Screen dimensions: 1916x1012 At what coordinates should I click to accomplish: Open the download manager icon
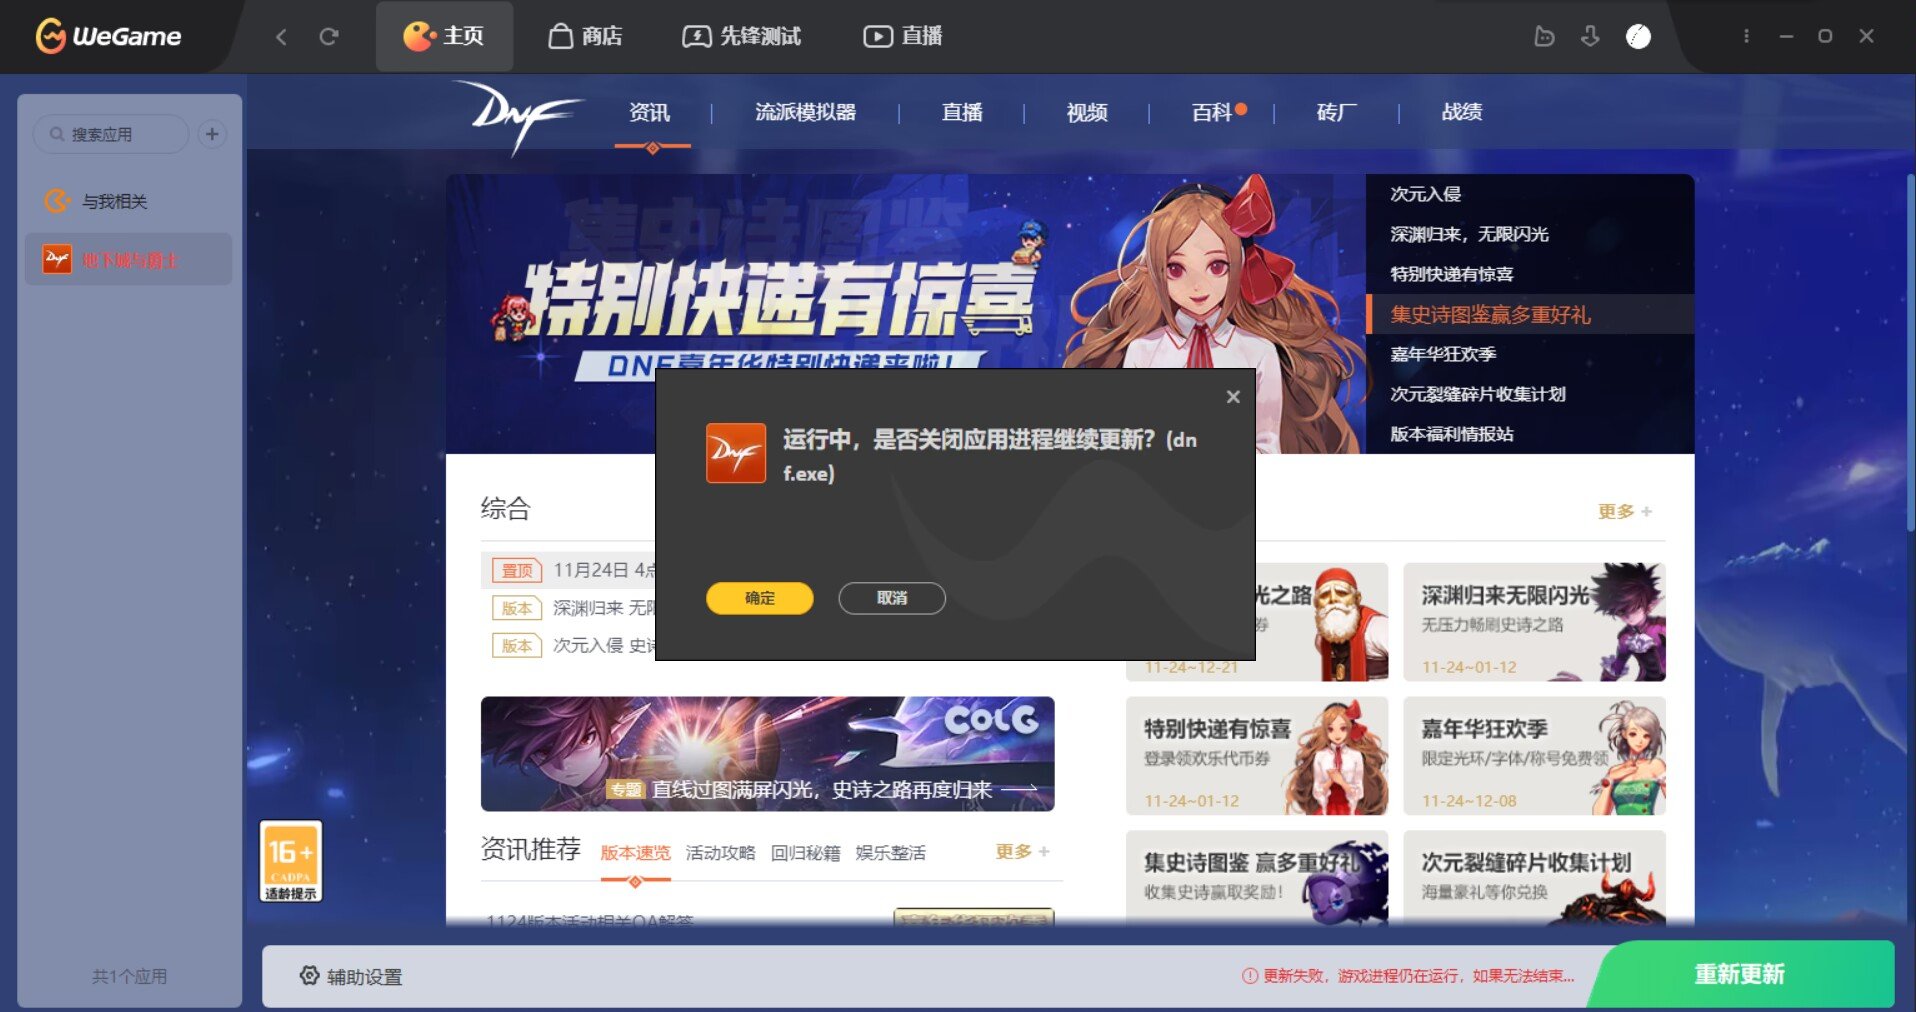[1590, 37]
